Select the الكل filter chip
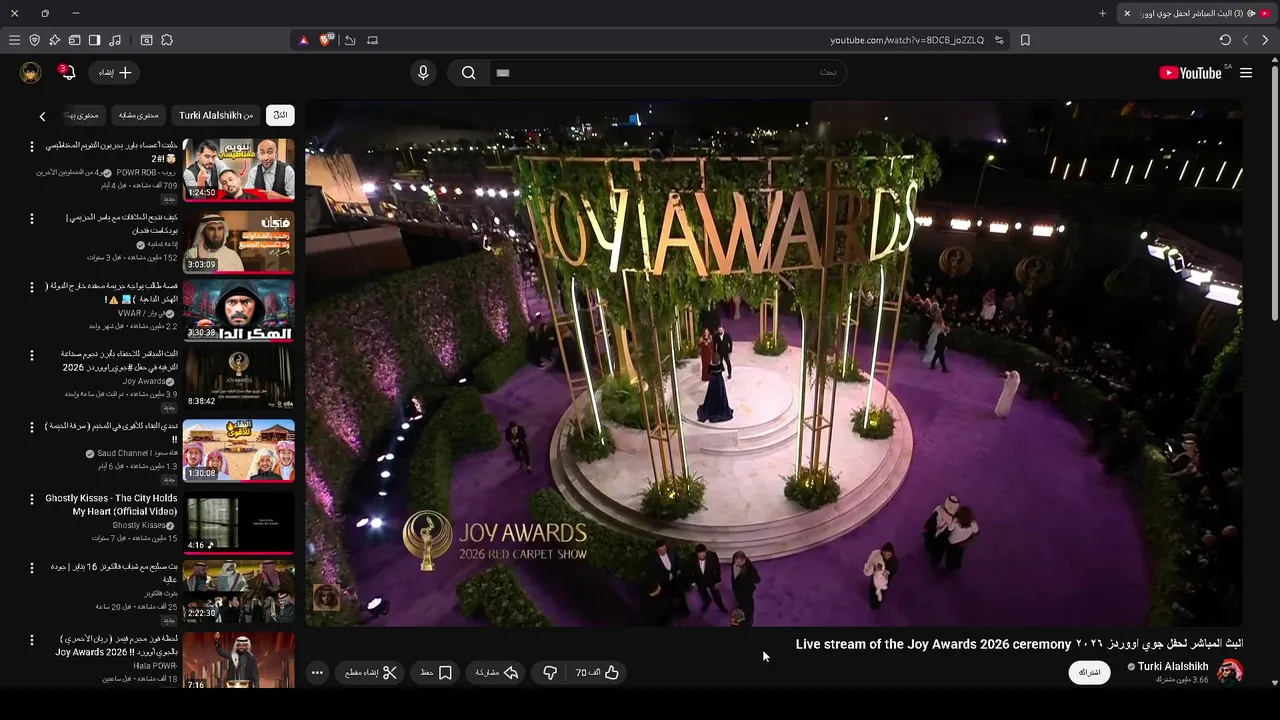This screenshot has height=720, width=1280. click(280, 115)
